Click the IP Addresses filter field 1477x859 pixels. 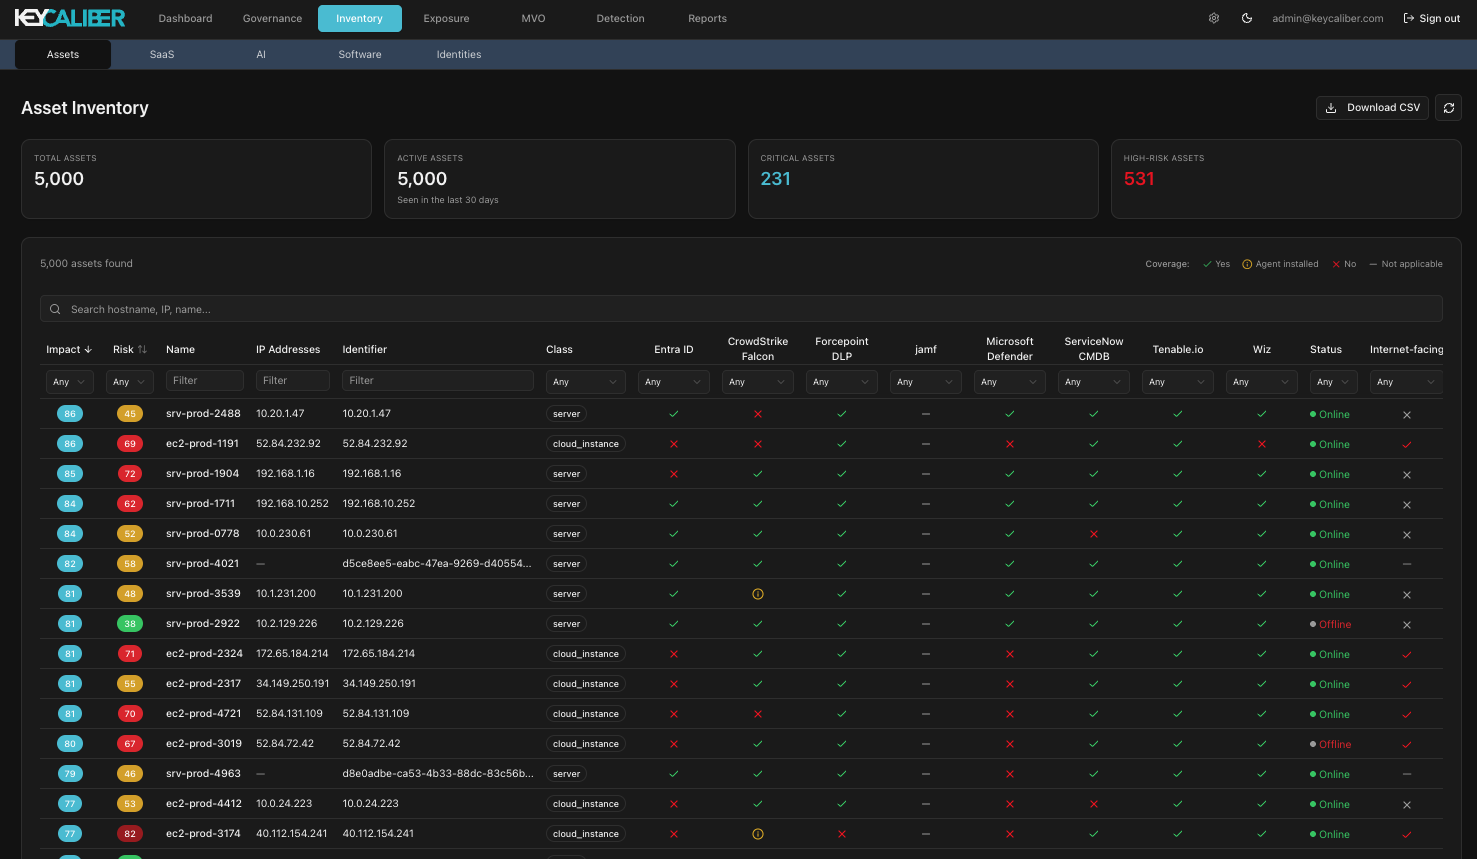coord(293,380)
